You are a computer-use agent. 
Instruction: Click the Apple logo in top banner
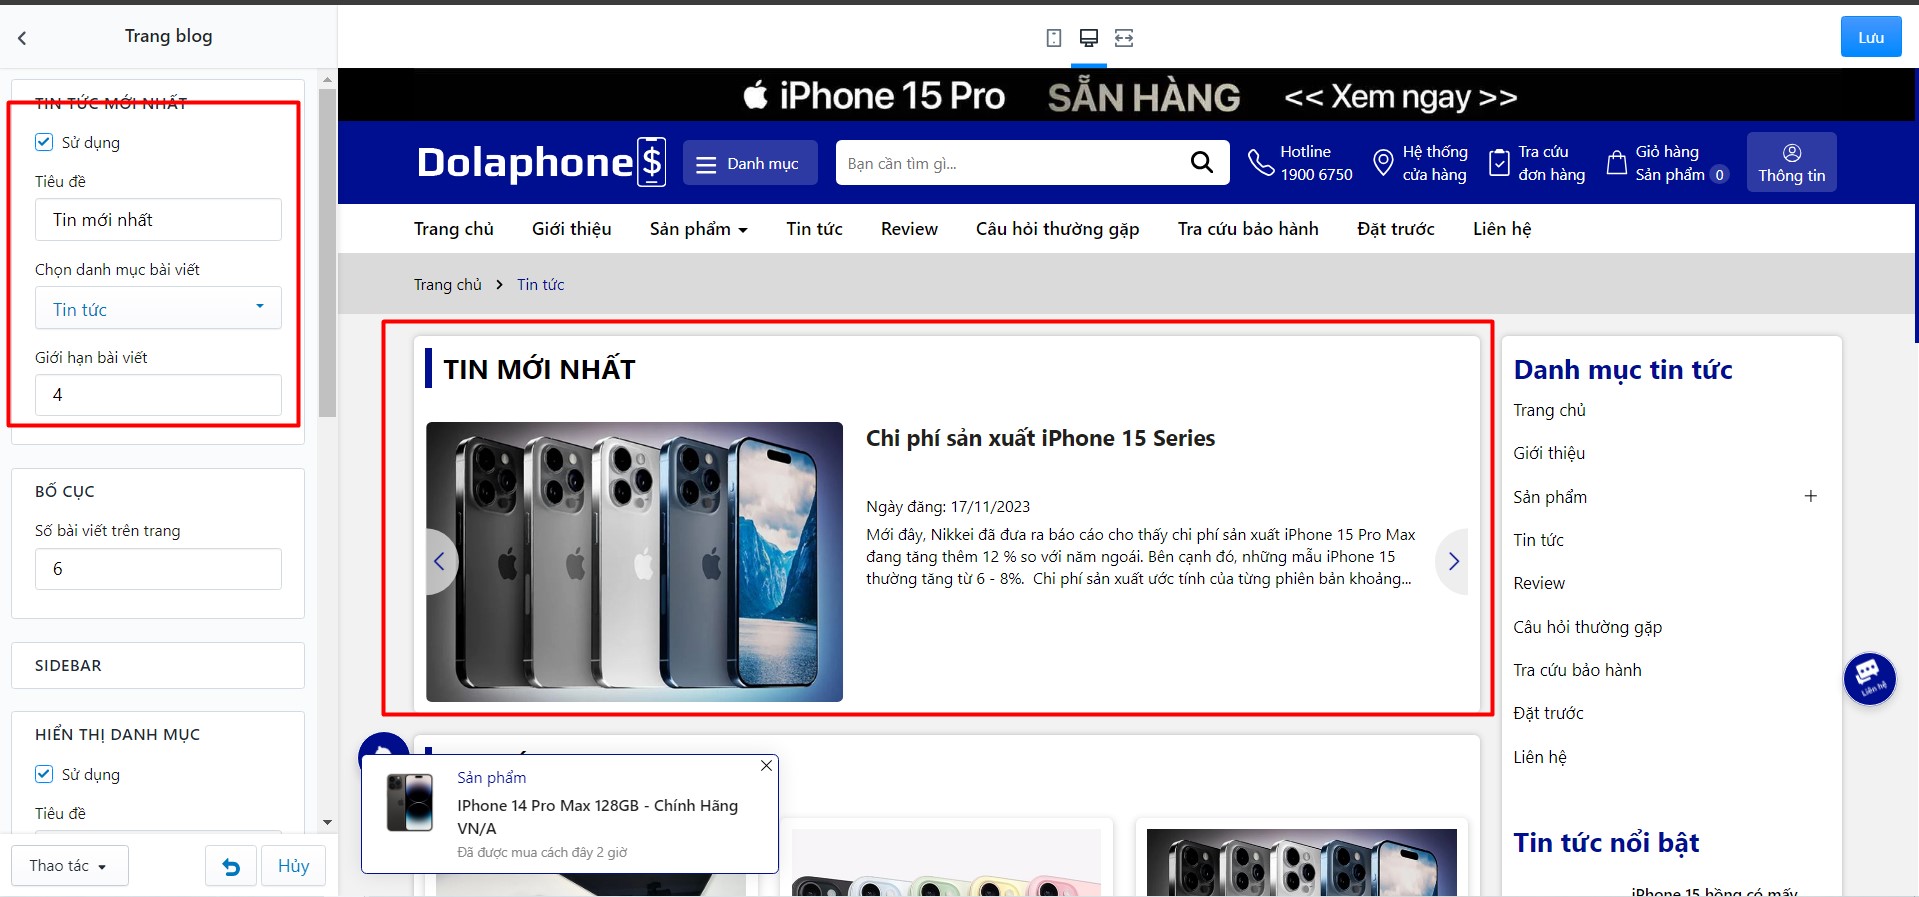(x=755, y=95)
